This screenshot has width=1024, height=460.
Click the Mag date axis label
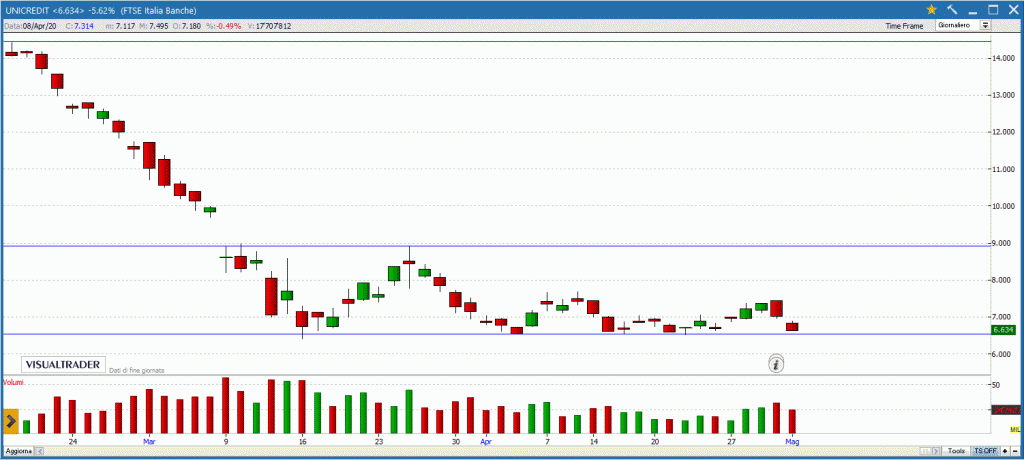point(792,441)
